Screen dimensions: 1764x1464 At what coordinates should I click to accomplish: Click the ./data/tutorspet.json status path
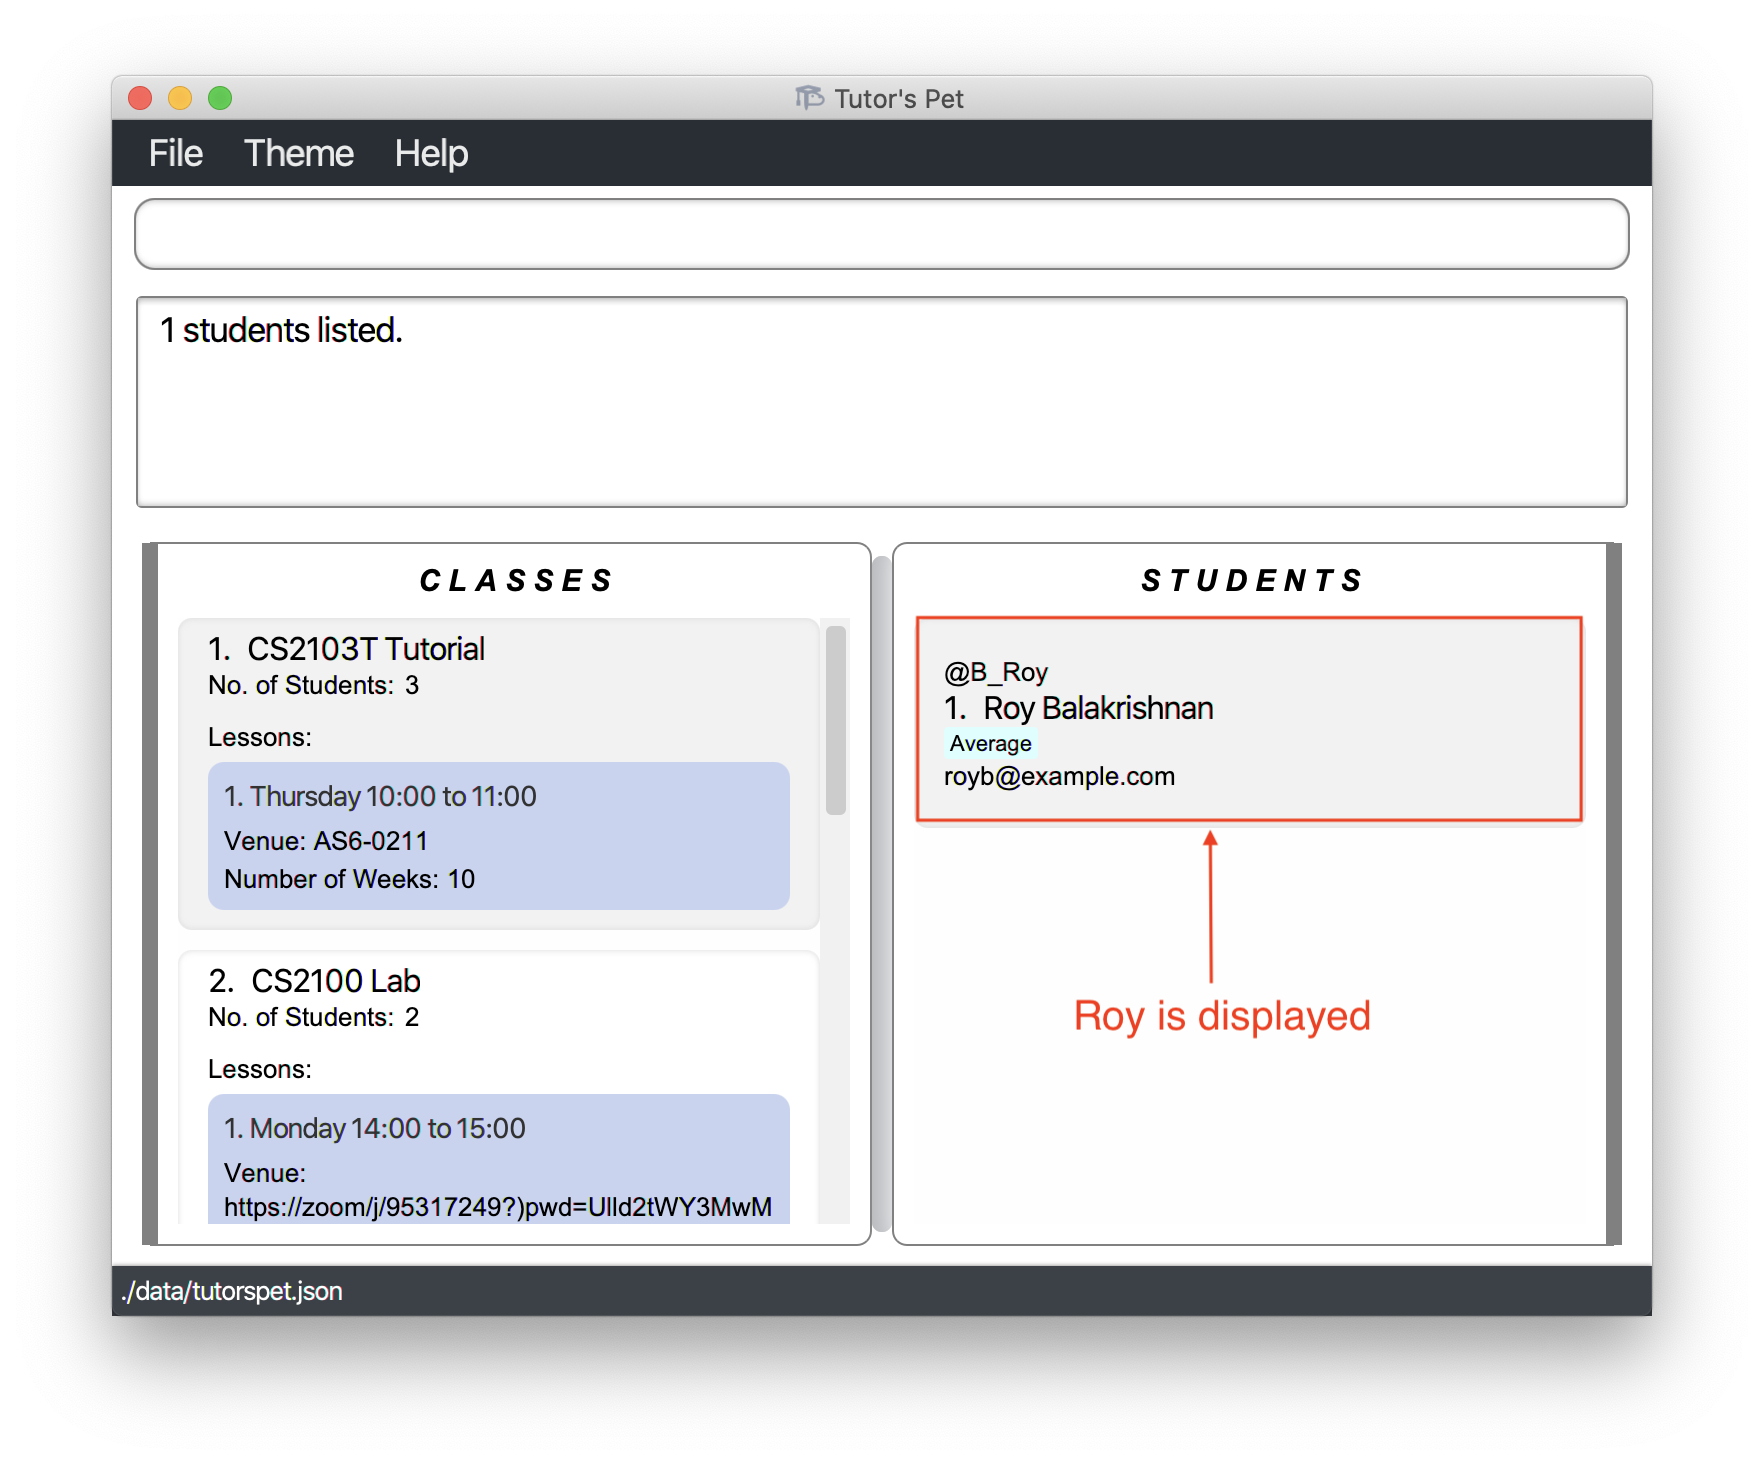tap(232, 1291)
